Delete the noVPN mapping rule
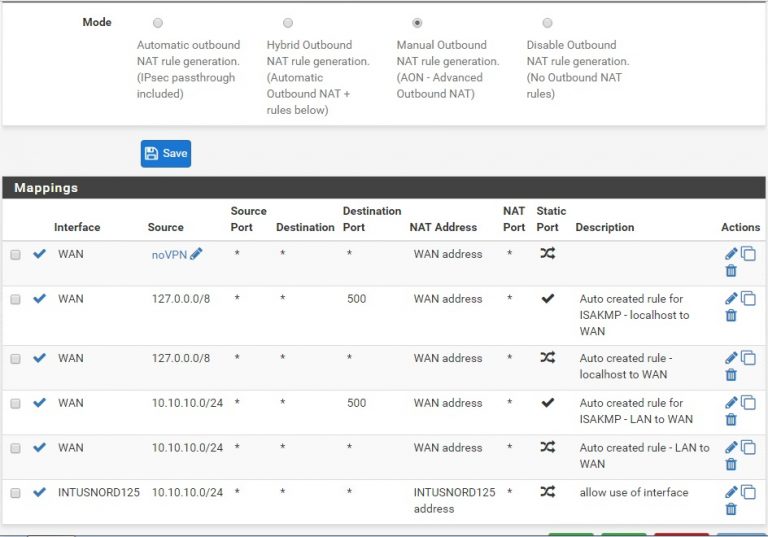 point(731,271)
